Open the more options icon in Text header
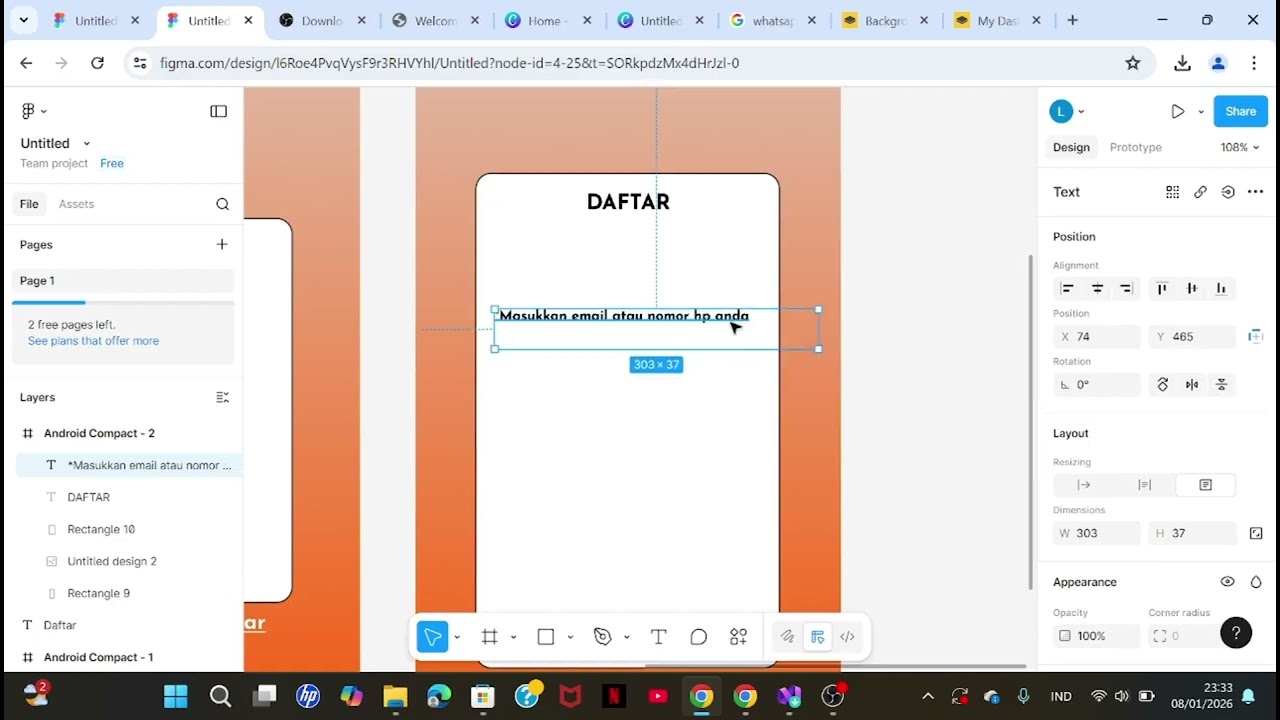Screen dimensions: 1280x720 pyautogui.click(x=1255, y=192)
